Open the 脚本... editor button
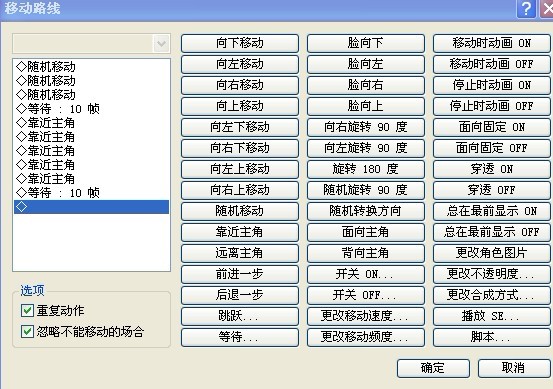This screenshot has height=389, width=553. [492, 337]
